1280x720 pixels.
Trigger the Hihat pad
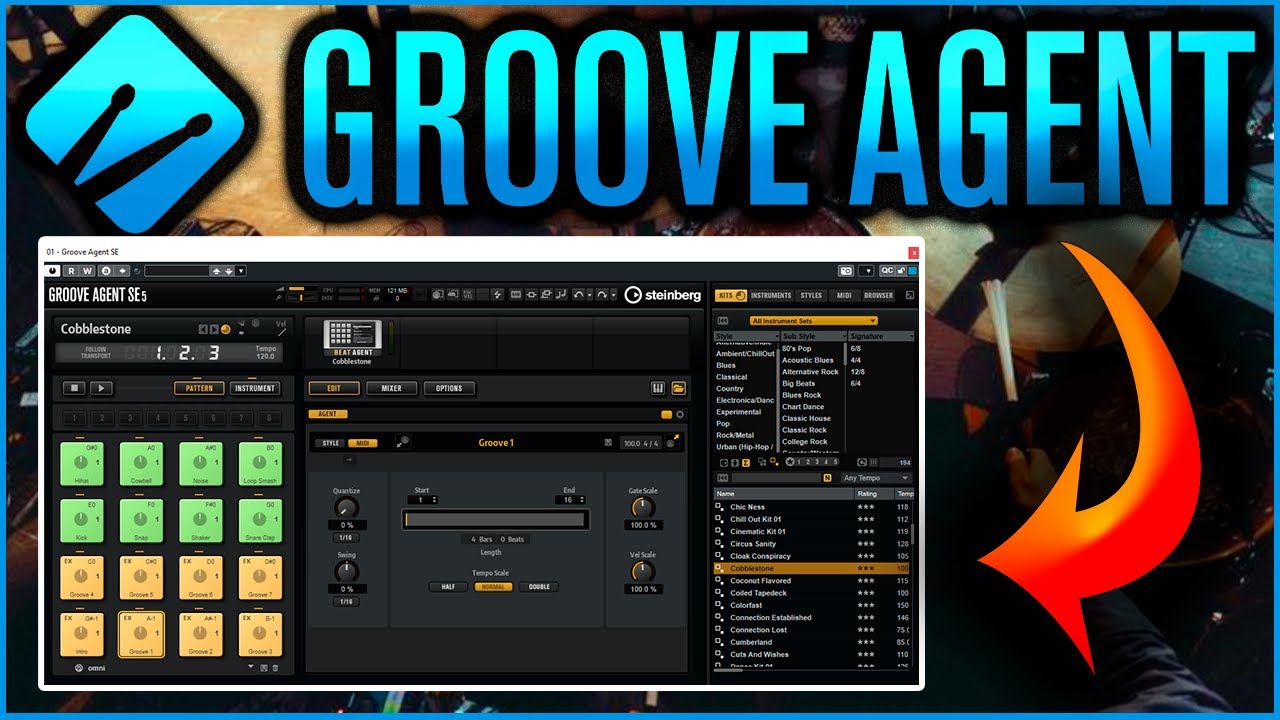coord(81,464)
